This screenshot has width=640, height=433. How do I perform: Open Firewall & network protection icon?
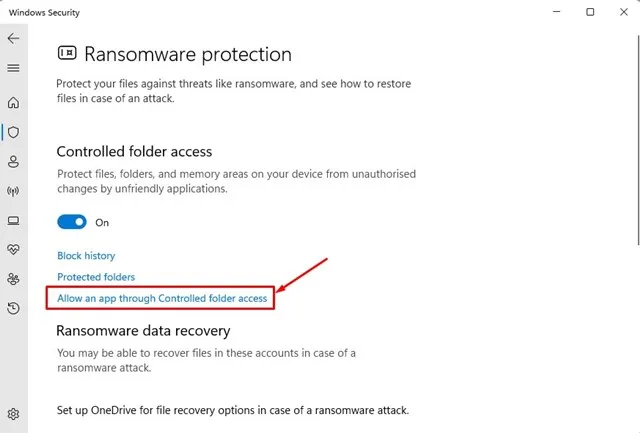point(13,191)
